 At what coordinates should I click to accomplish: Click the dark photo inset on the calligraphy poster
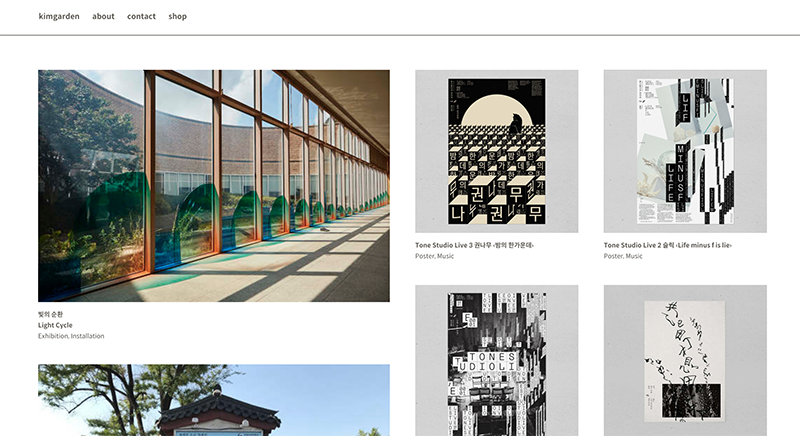[x=691, y=401]
